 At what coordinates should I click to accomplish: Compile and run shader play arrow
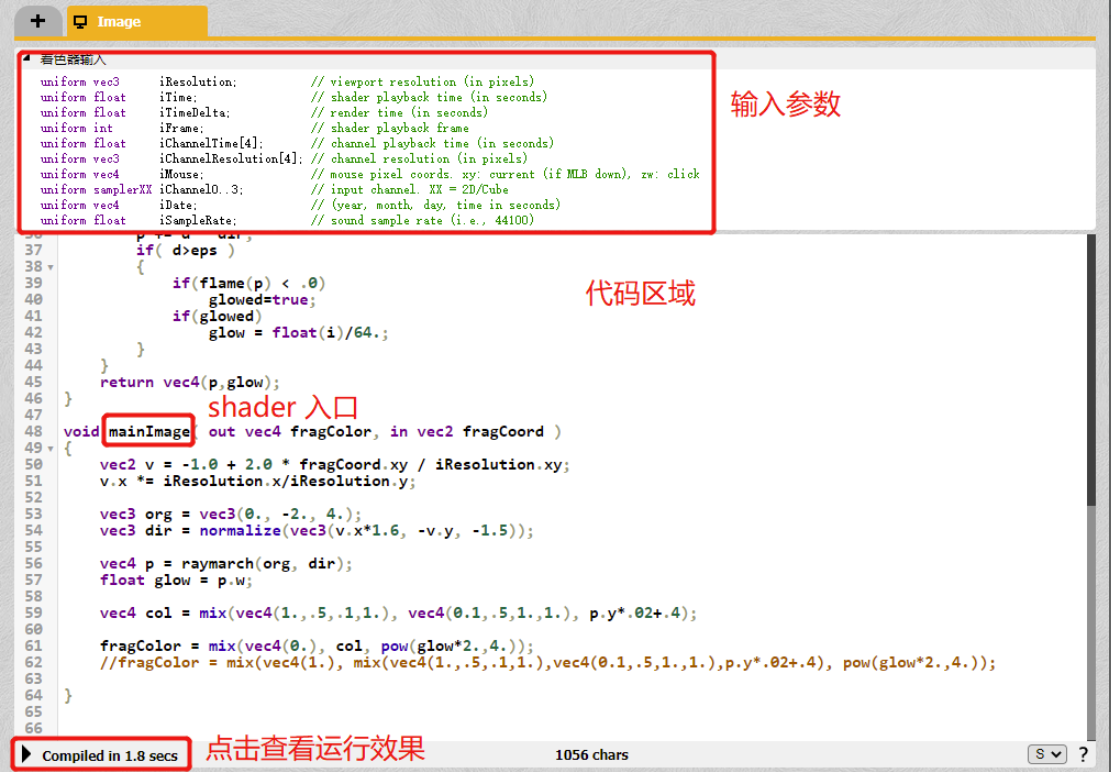point(26,754)
